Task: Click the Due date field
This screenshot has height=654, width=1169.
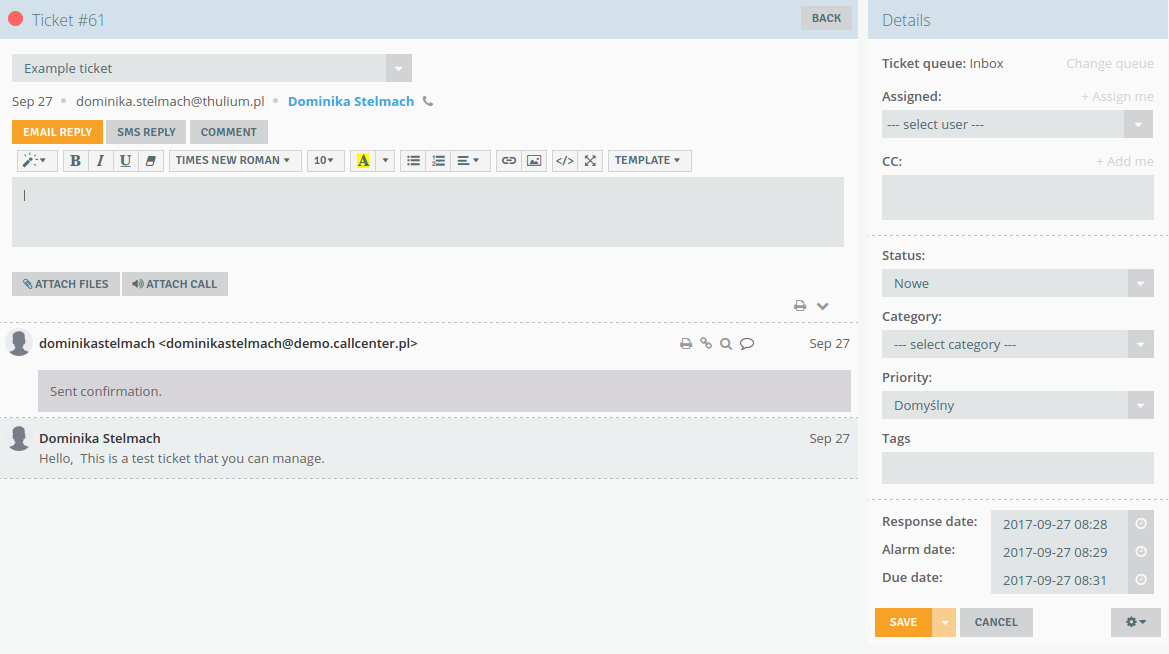Action: coord(1059,580)
